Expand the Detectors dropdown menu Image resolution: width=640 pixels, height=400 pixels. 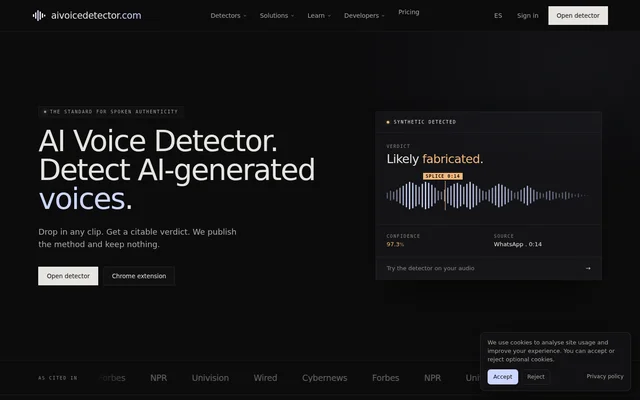click(x=228, y=16)
